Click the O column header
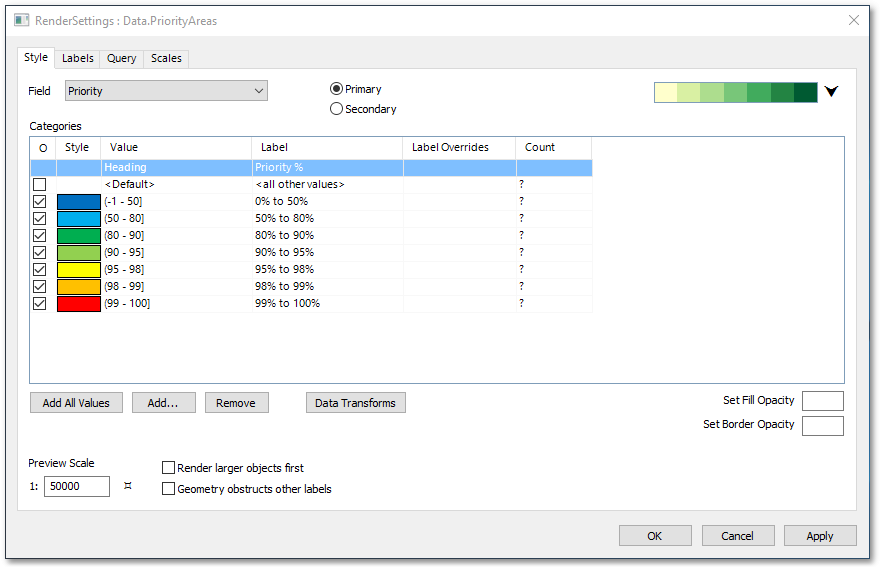The image size is (881, 570). [43, 148]
